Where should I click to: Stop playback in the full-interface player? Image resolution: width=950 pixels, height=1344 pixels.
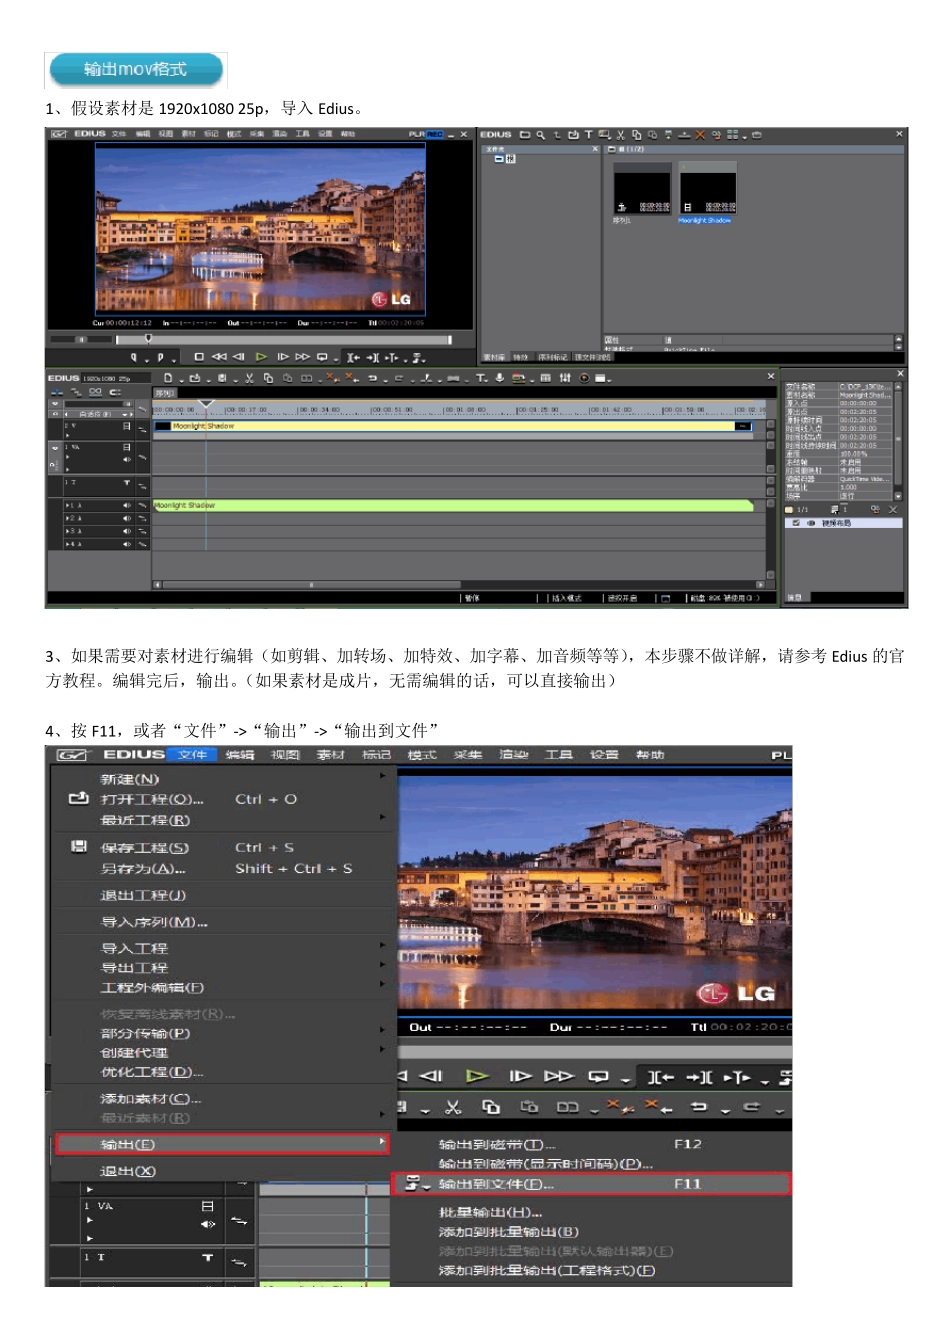coord(199,357)
